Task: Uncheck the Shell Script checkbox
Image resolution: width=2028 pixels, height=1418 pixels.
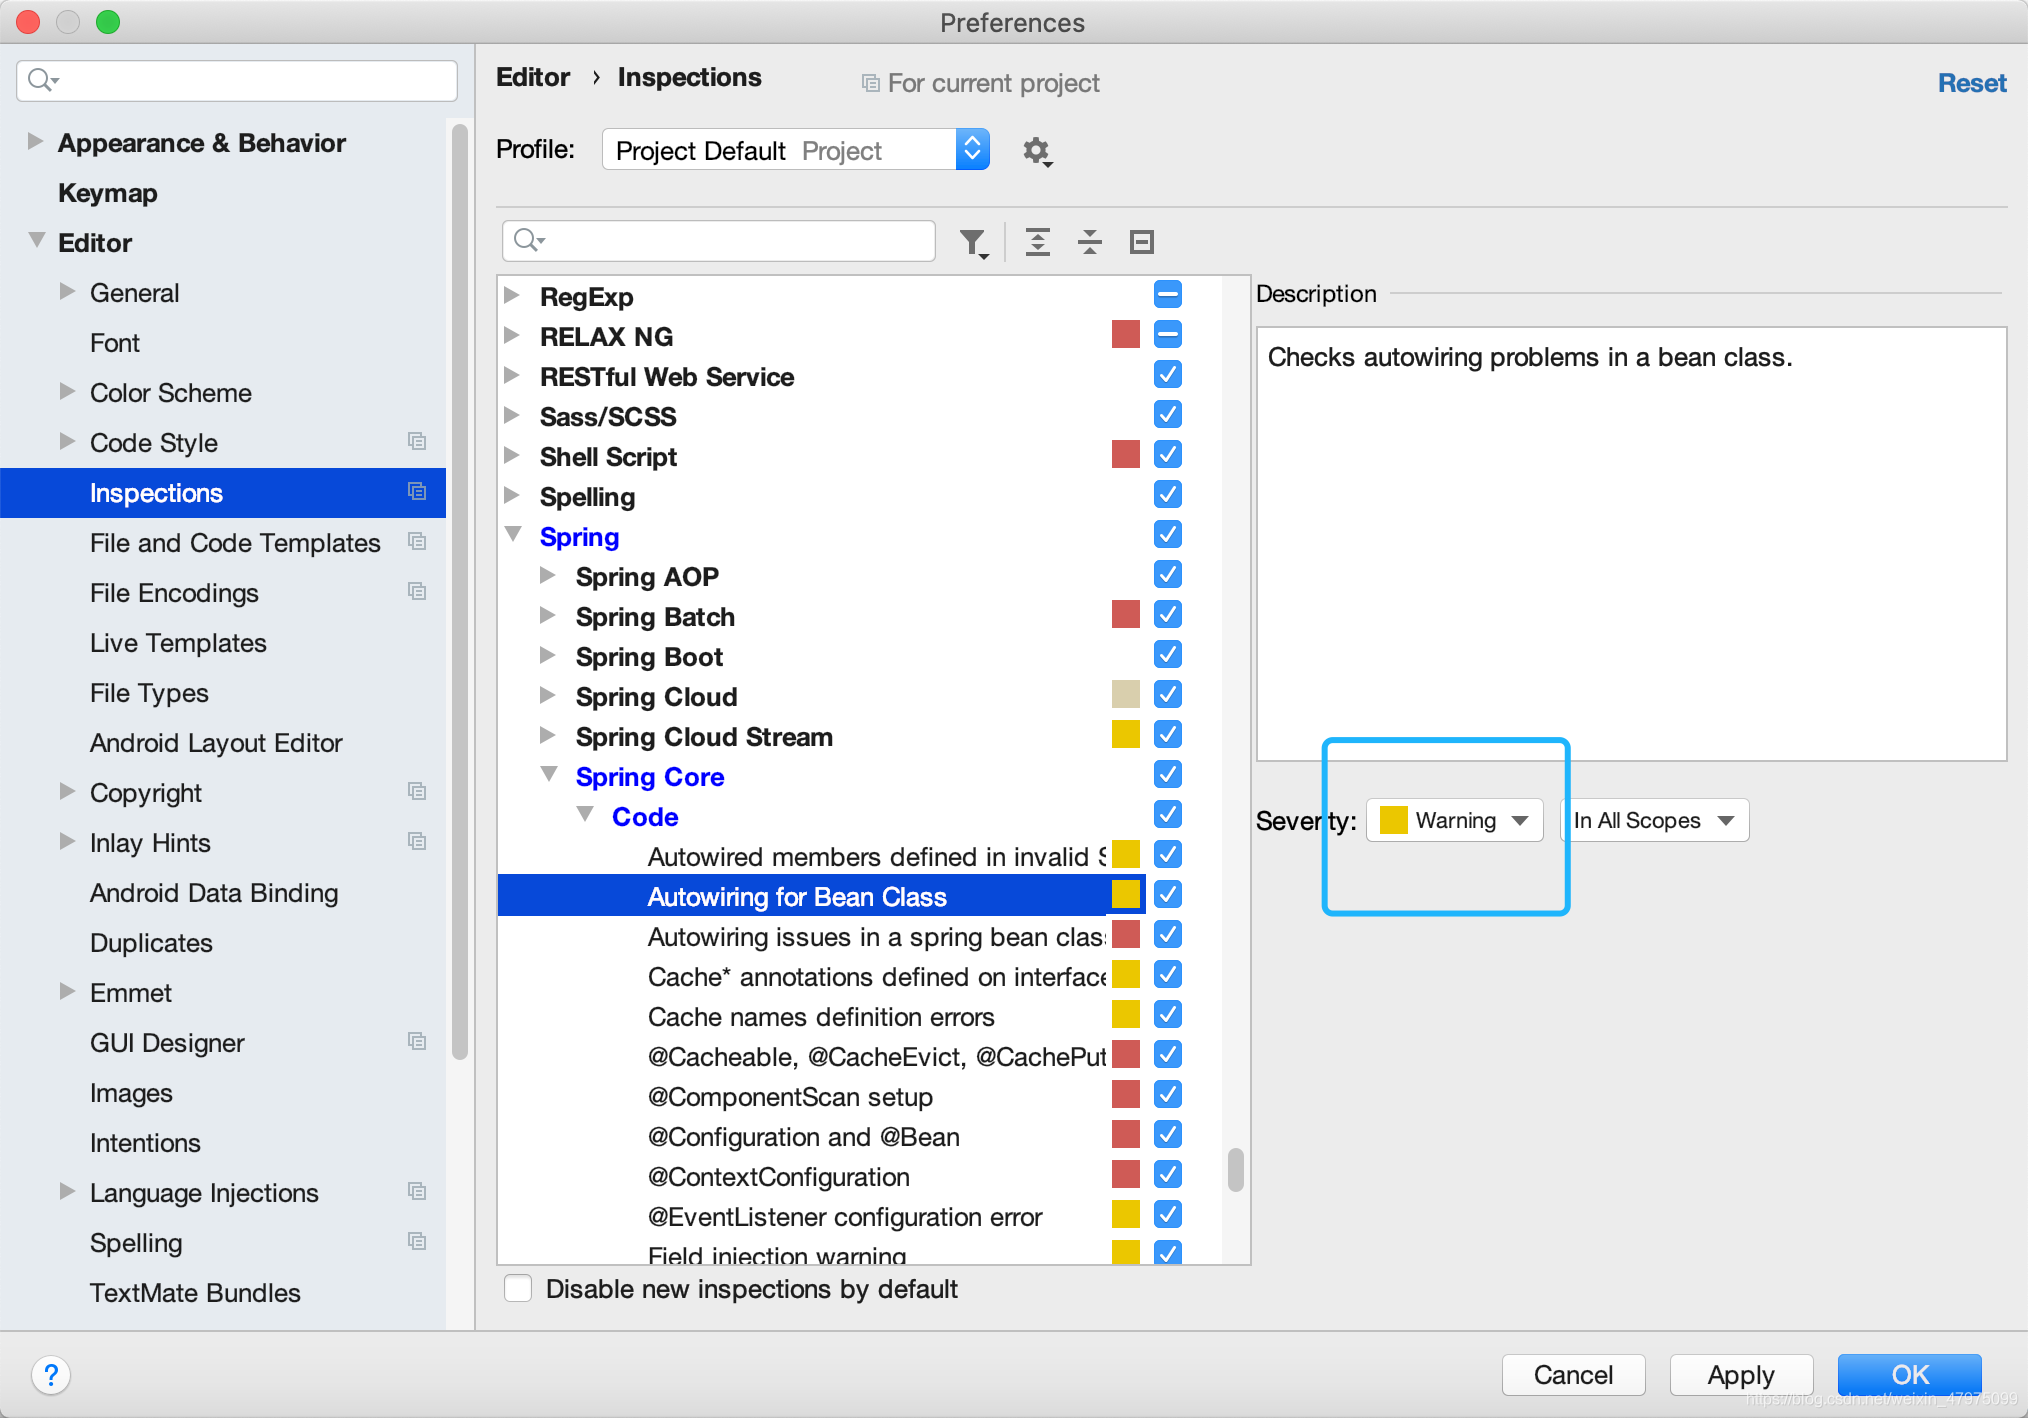Action: (x=1168, y=454)
